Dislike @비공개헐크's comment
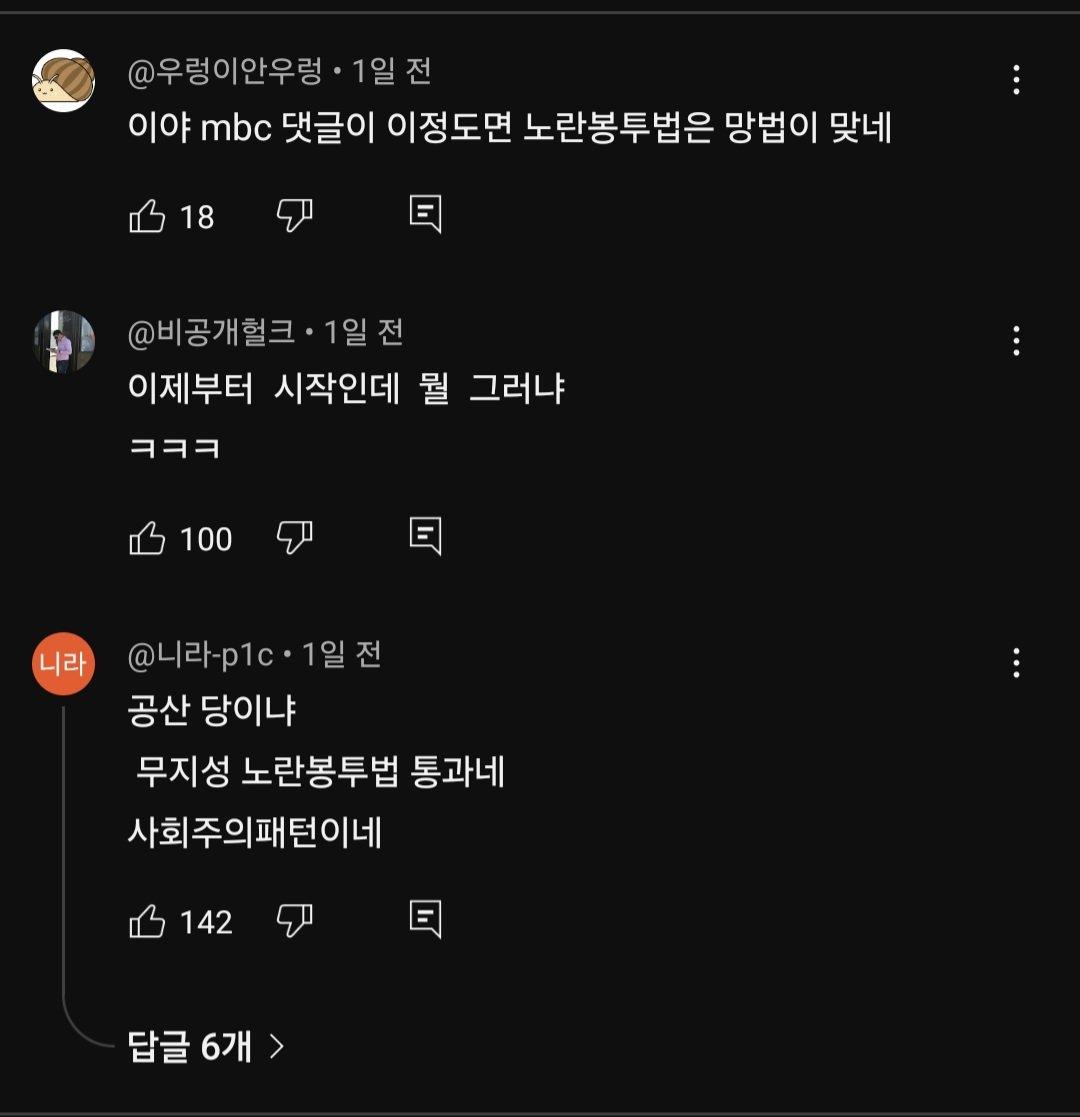1080x1117 pixels. pos(295,538)
